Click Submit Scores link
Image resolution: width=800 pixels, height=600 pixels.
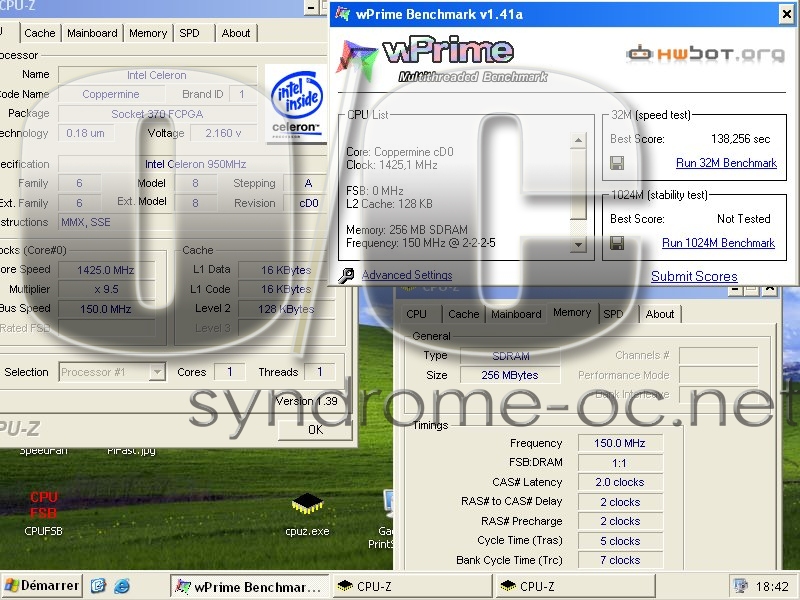click(x=694, y=276)
